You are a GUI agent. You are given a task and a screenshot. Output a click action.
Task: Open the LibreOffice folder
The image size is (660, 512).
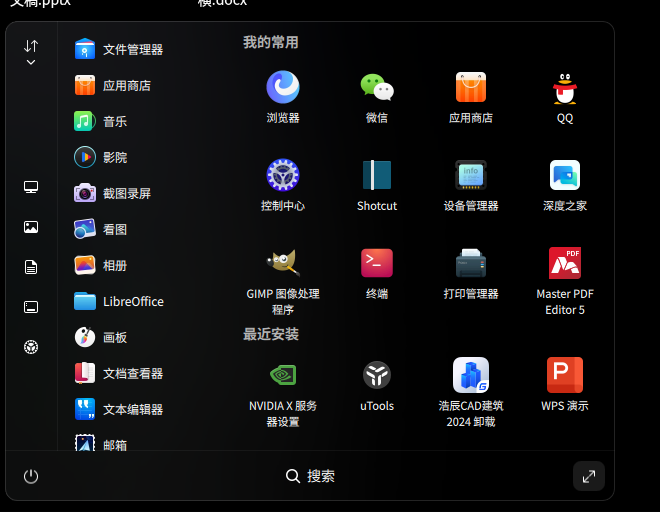click(119, 301)
